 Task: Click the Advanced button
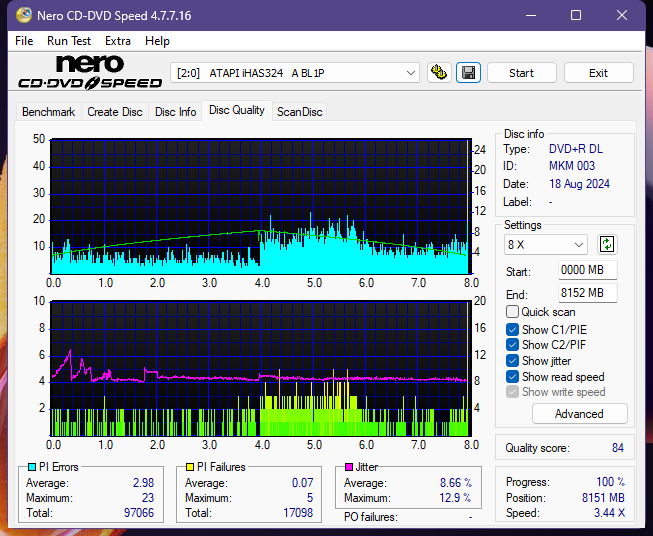click(x=579, y=414)
